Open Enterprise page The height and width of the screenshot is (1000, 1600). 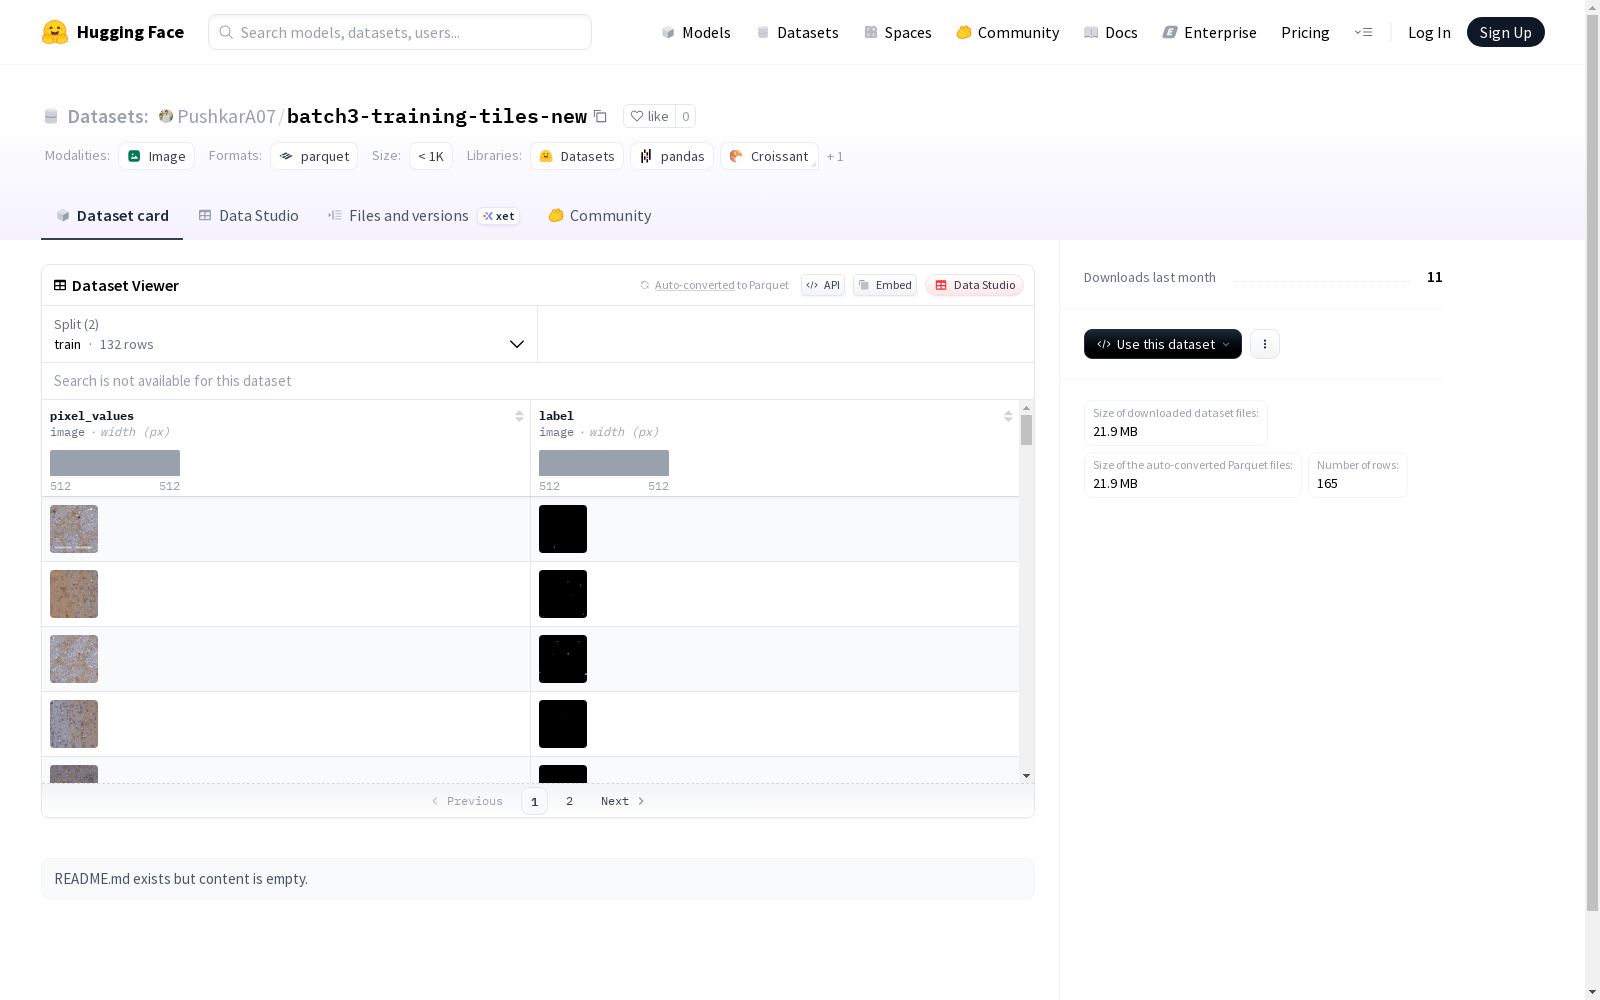tap(1209, 32)
